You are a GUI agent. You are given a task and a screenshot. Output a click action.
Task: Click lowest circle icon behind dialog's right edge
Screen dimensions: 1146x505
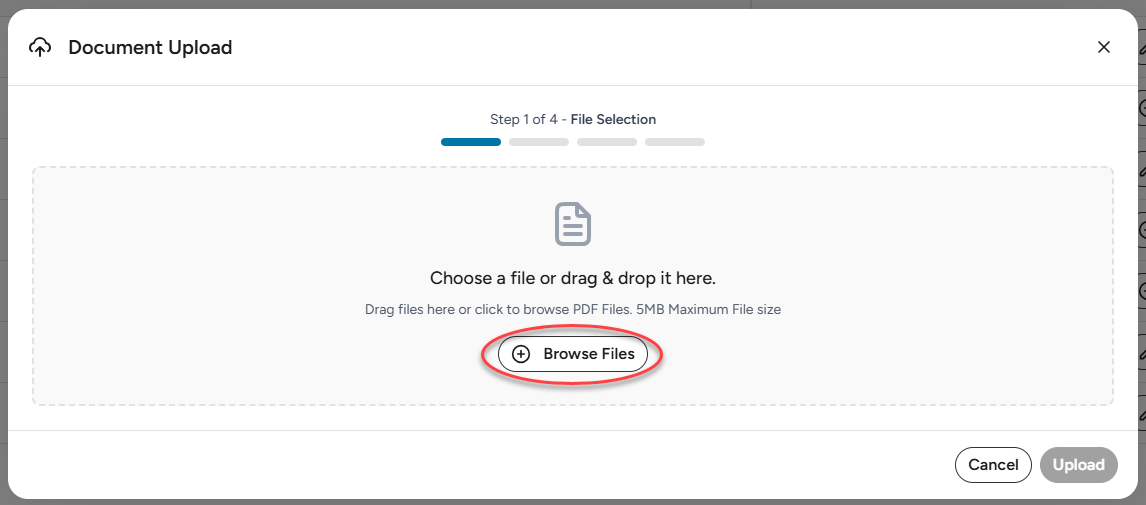tap(1142, 292)
